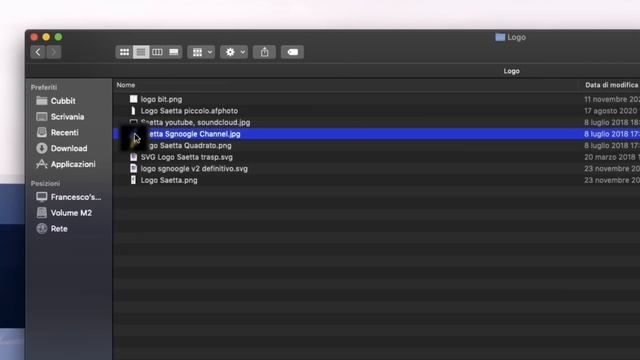Maximize window with the green button
The width and height of the screenshot is (640, 360).
[x=58, y=37]
